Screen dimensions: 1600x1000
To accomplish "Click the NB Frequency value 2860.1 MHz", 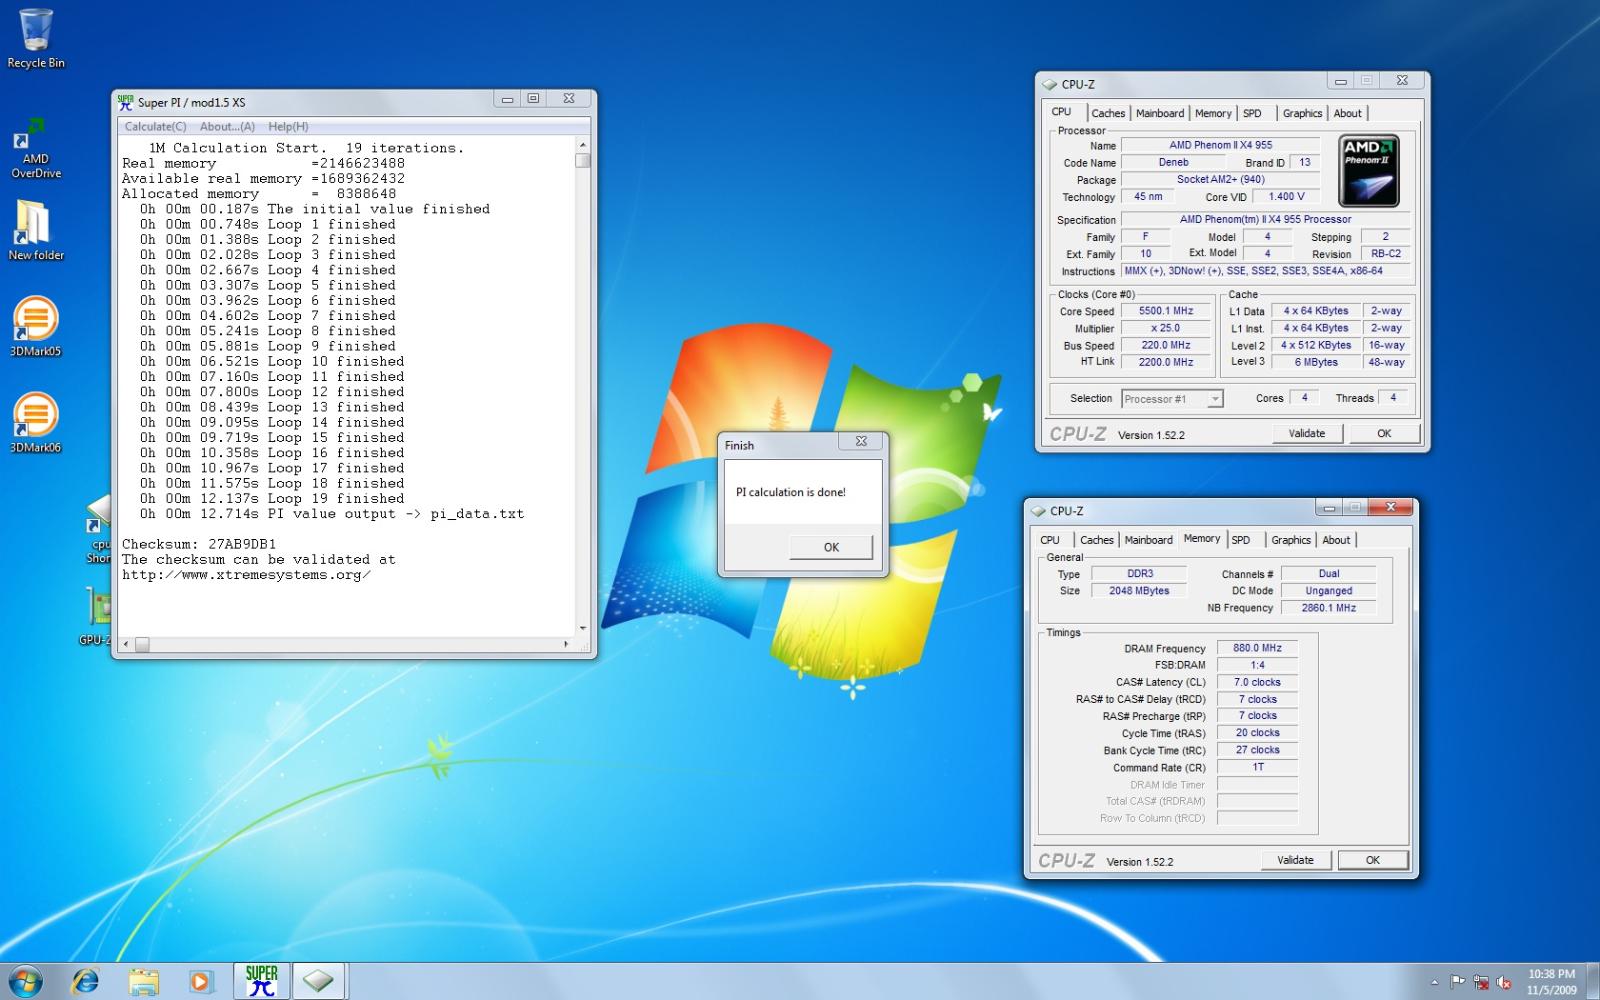I will click(1328, 608).
